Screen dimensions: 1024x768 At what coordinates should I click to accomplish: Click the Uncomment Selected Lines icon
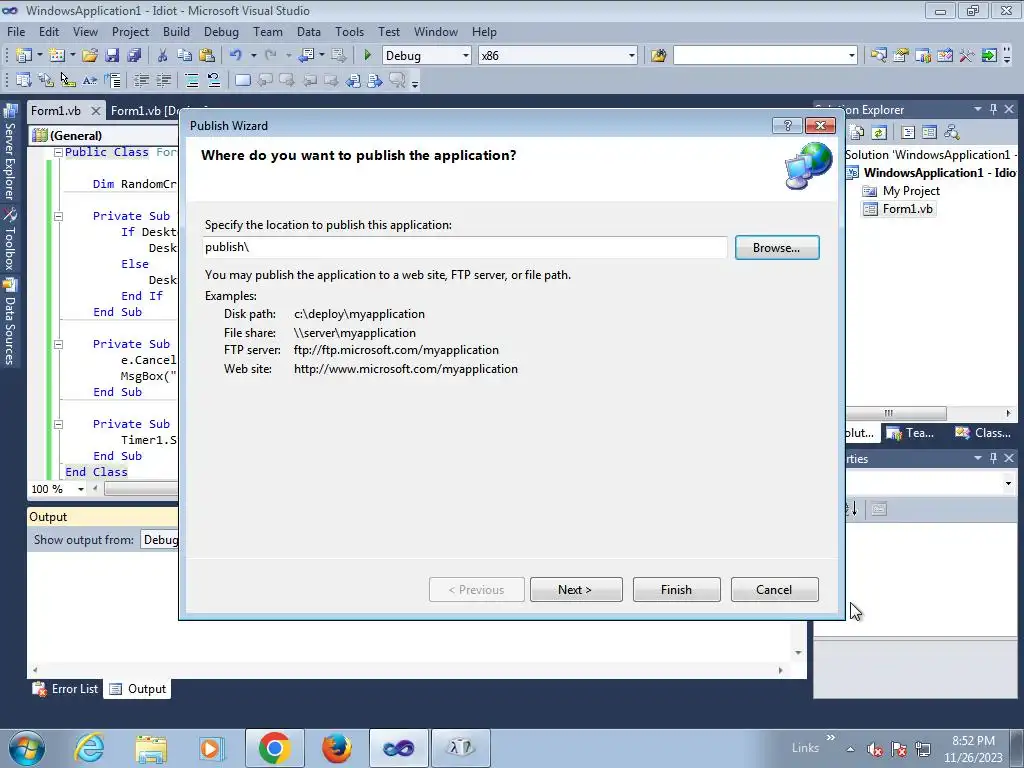[214, 80]
